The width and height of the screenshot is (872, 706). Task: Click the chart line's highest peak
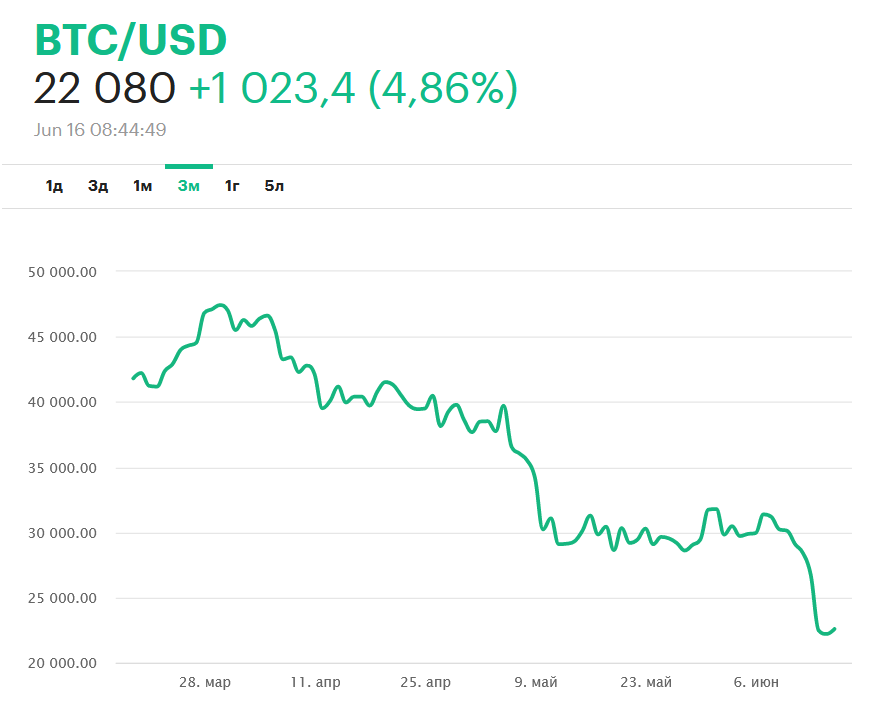click(222, 305)
